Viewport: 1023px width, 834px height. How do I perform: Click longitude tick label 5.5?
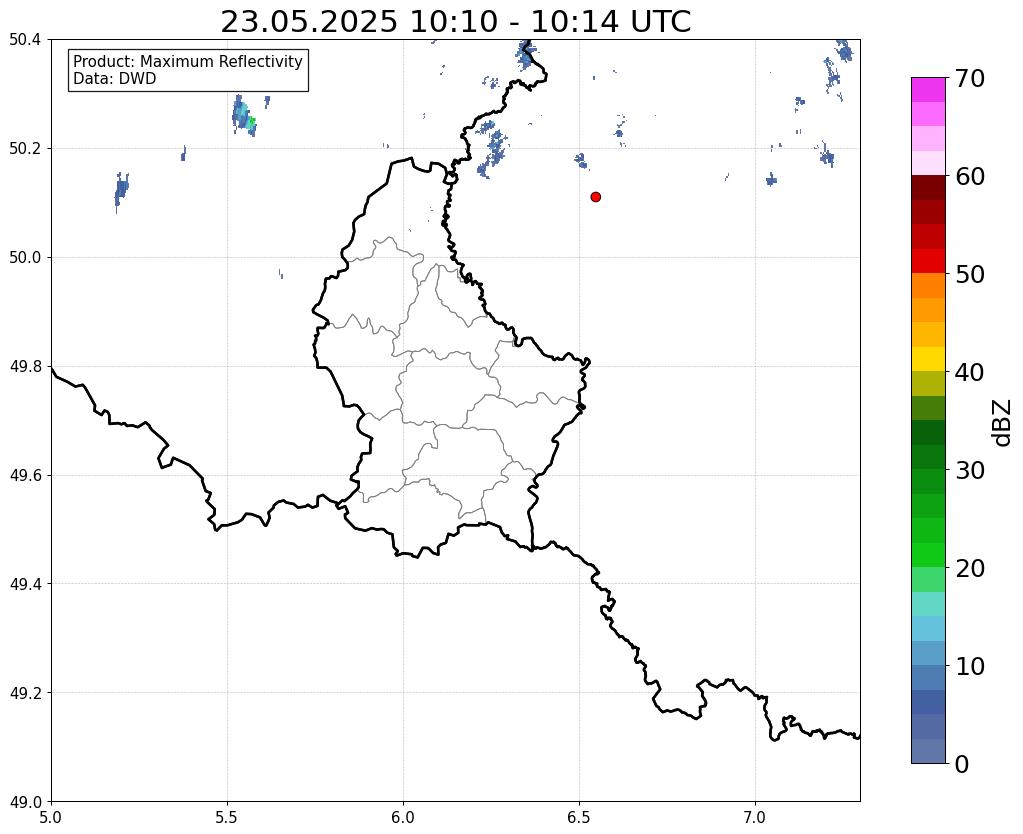pyautogui.click(x=227, y=817)
